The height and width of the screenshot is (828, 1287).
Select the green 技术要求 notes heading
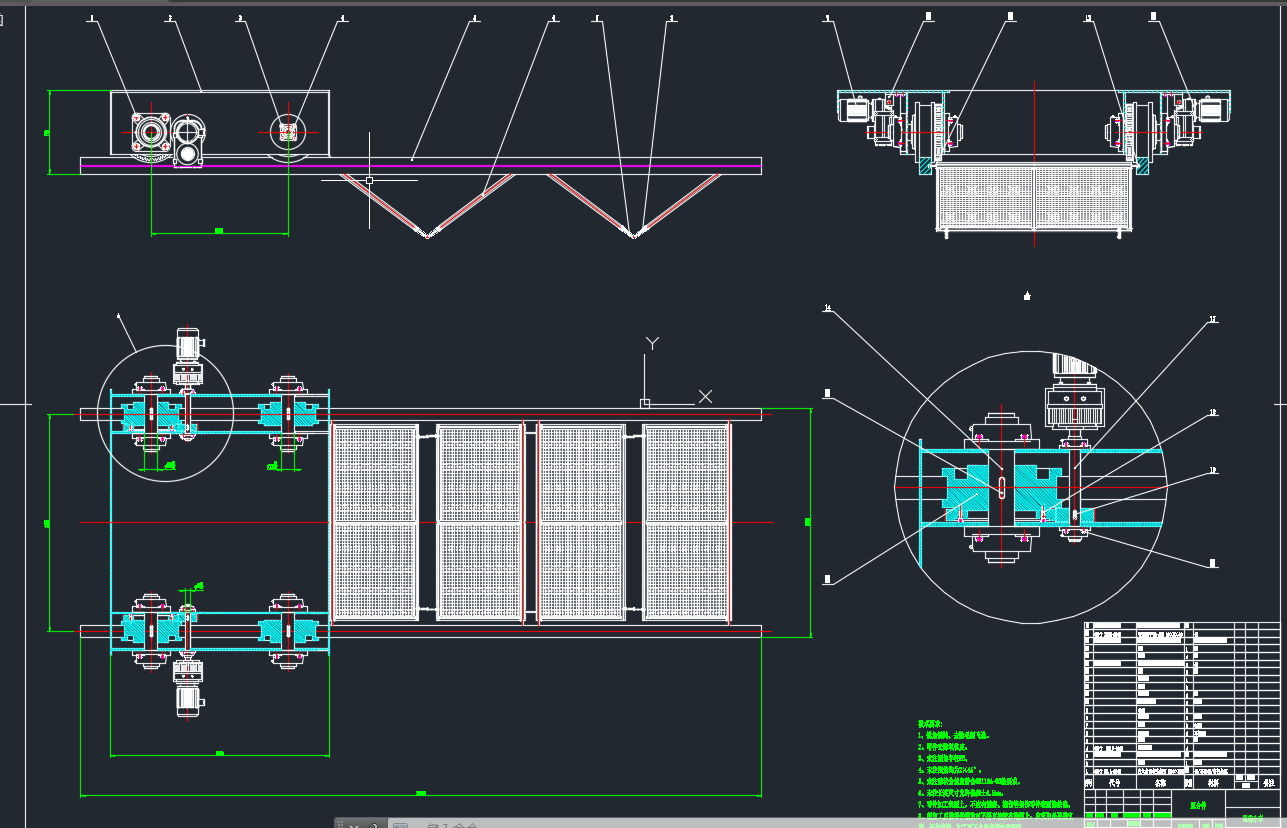932,722
